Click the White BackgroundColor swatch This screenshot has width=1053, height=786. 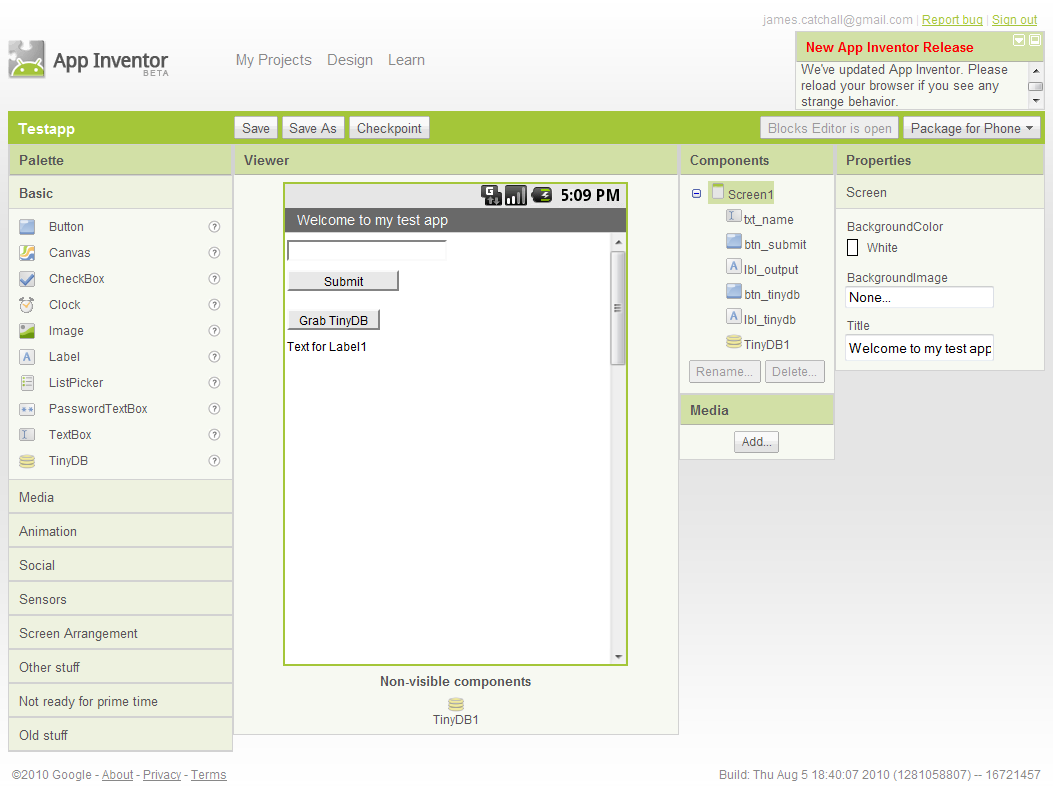coord(853,247)
